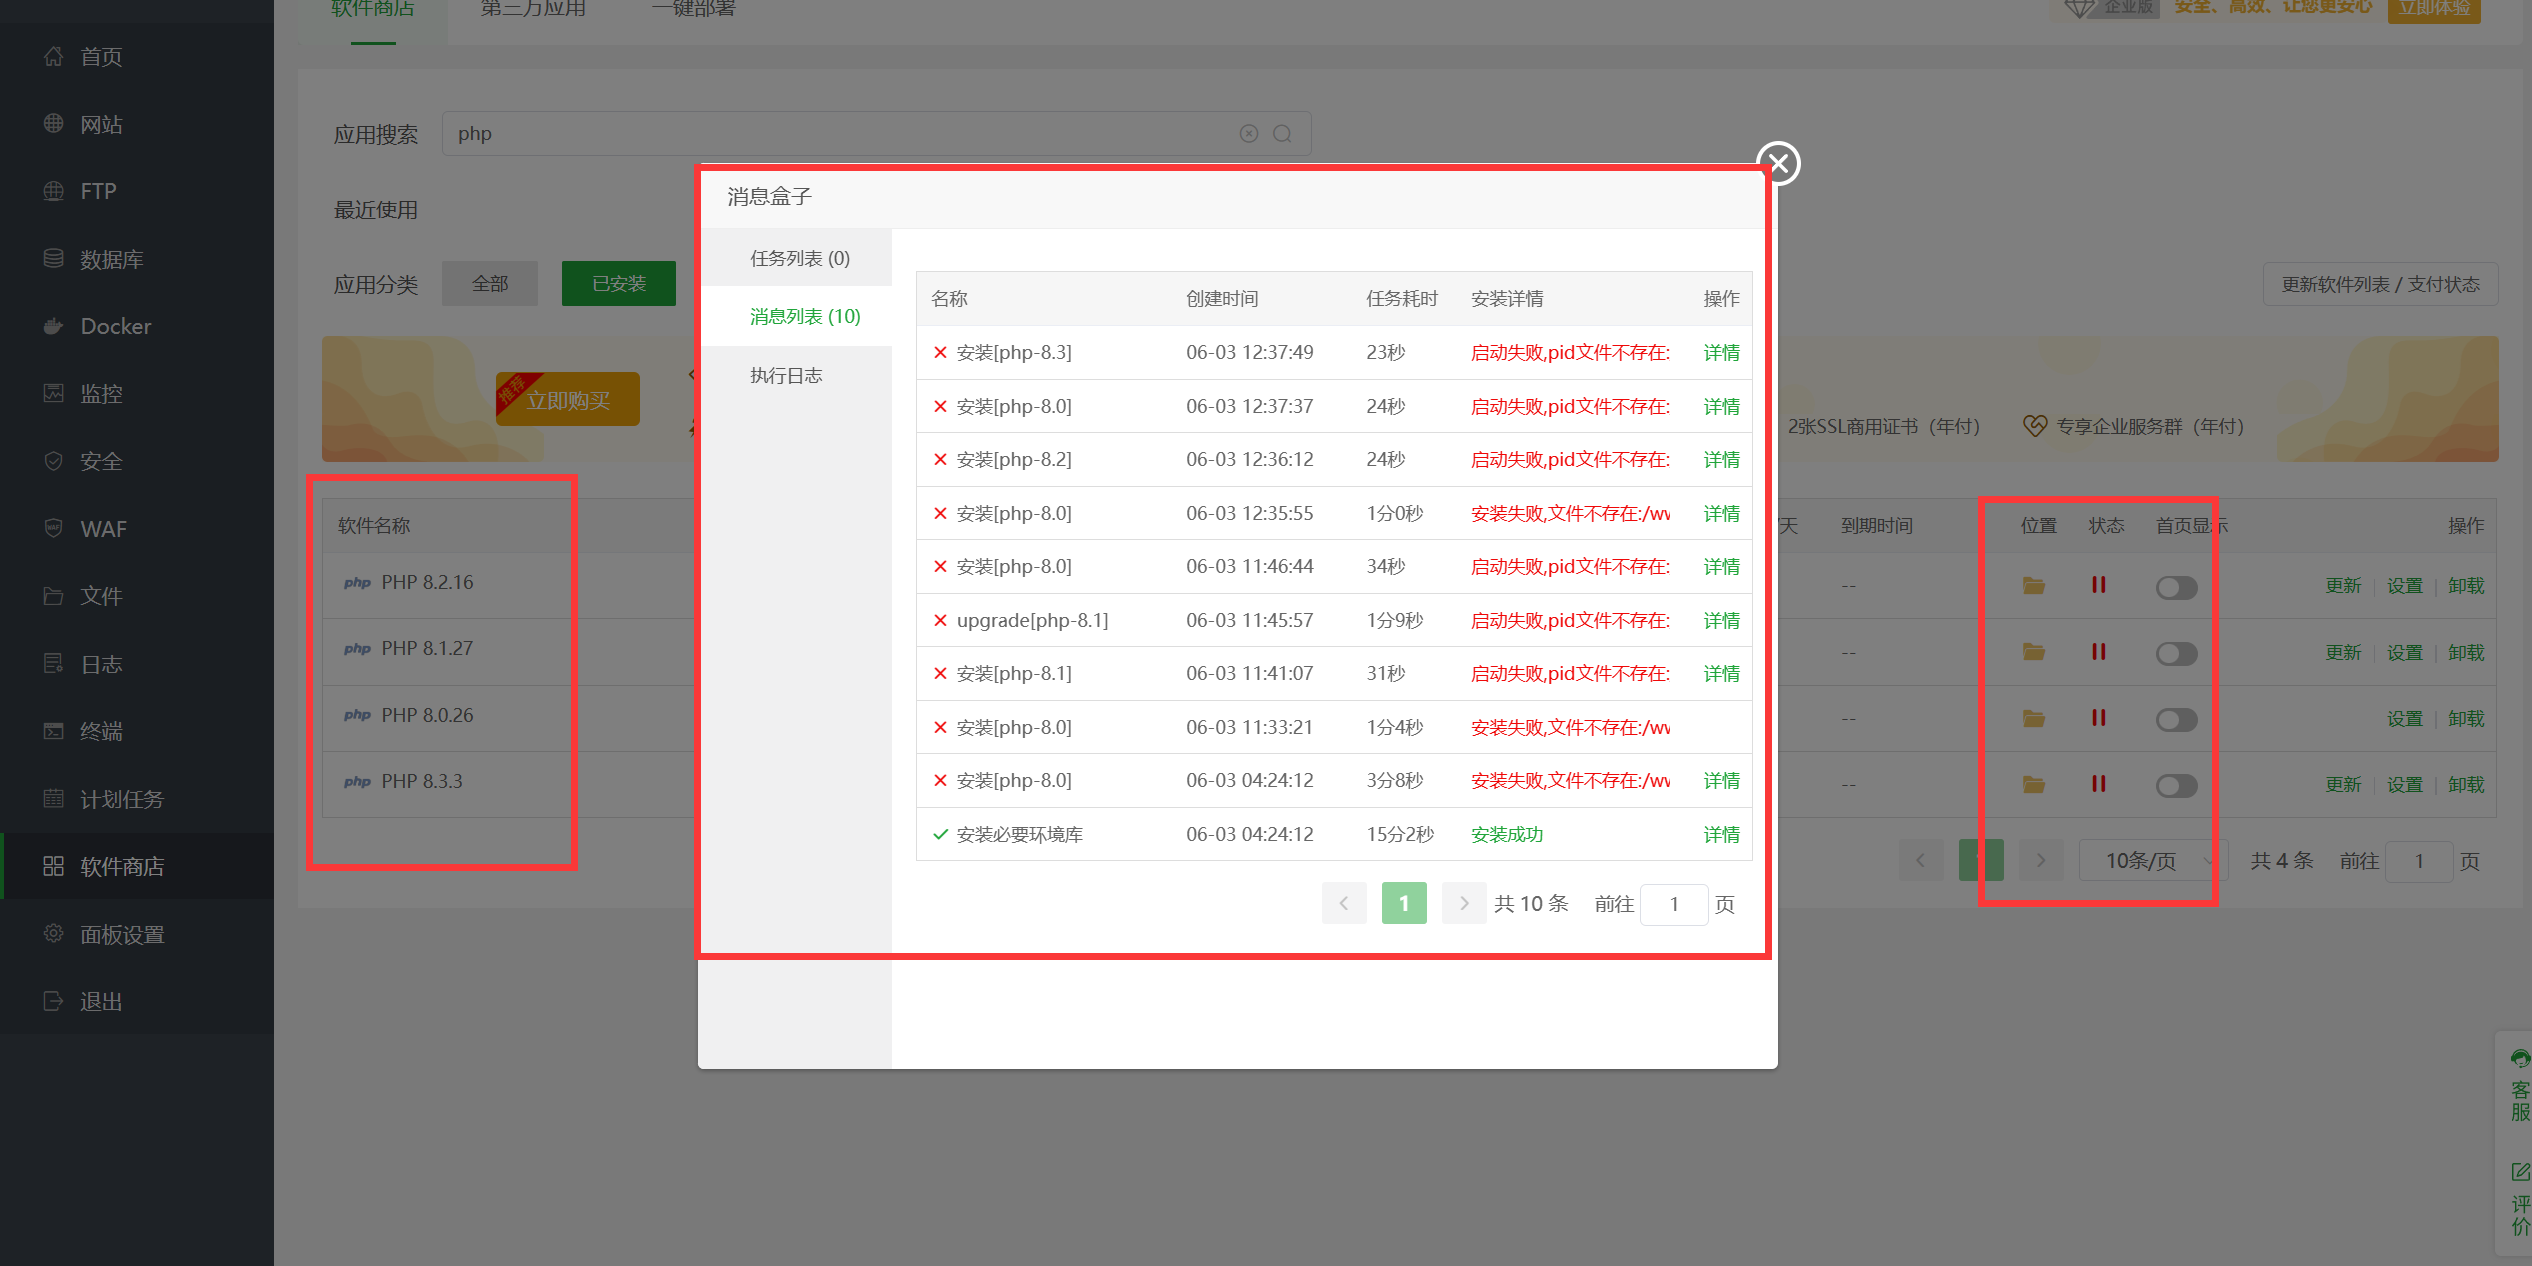Click 立即体验 button at top right
This screenshot has width=2532, height=1266.
point(2434,9)
